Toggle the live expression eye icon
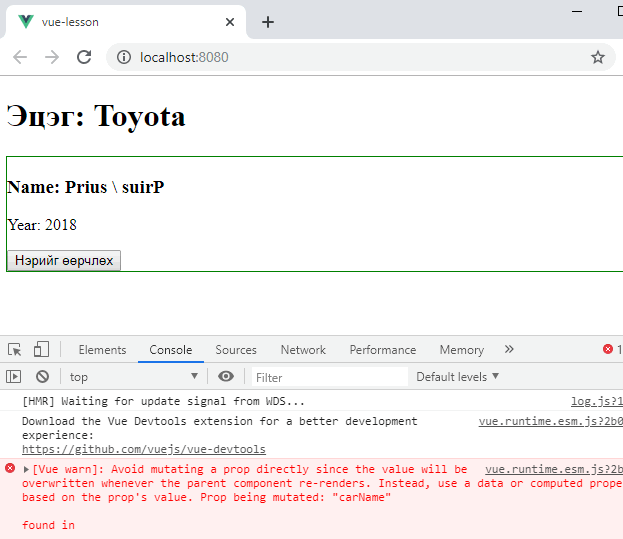The width and height of the screenshot is (623, 539). [226, 376]
